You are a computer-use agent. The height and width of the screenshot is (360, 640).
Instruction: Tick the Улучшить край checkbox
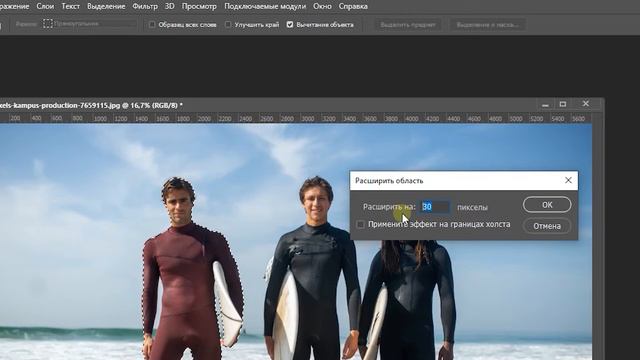[x=228, y=24]
